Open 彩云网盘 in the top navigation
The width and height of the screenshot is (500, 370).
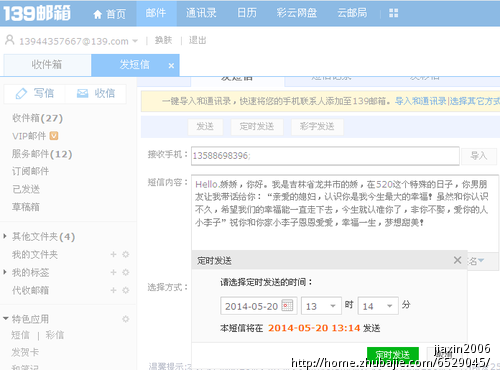tap(297, 13)
